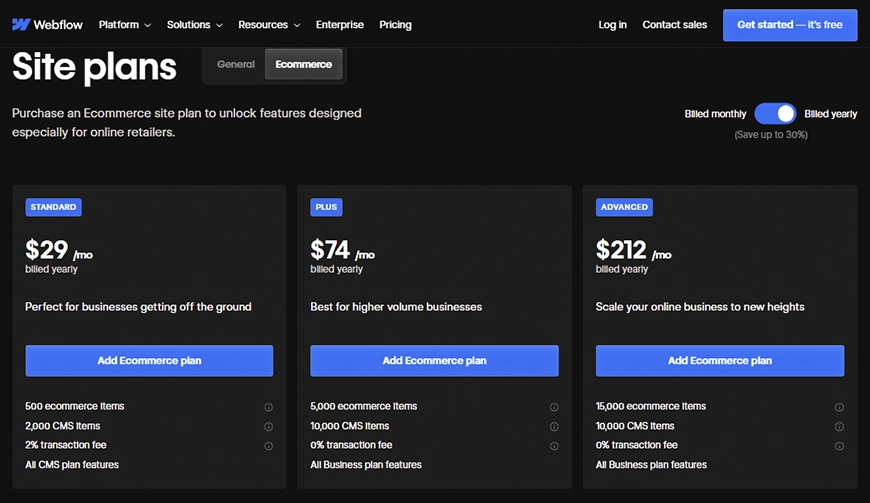The image size is (870, 503).
Task: Open info for Plus plan 0% transaction fee
Action: tap(554, 446)
